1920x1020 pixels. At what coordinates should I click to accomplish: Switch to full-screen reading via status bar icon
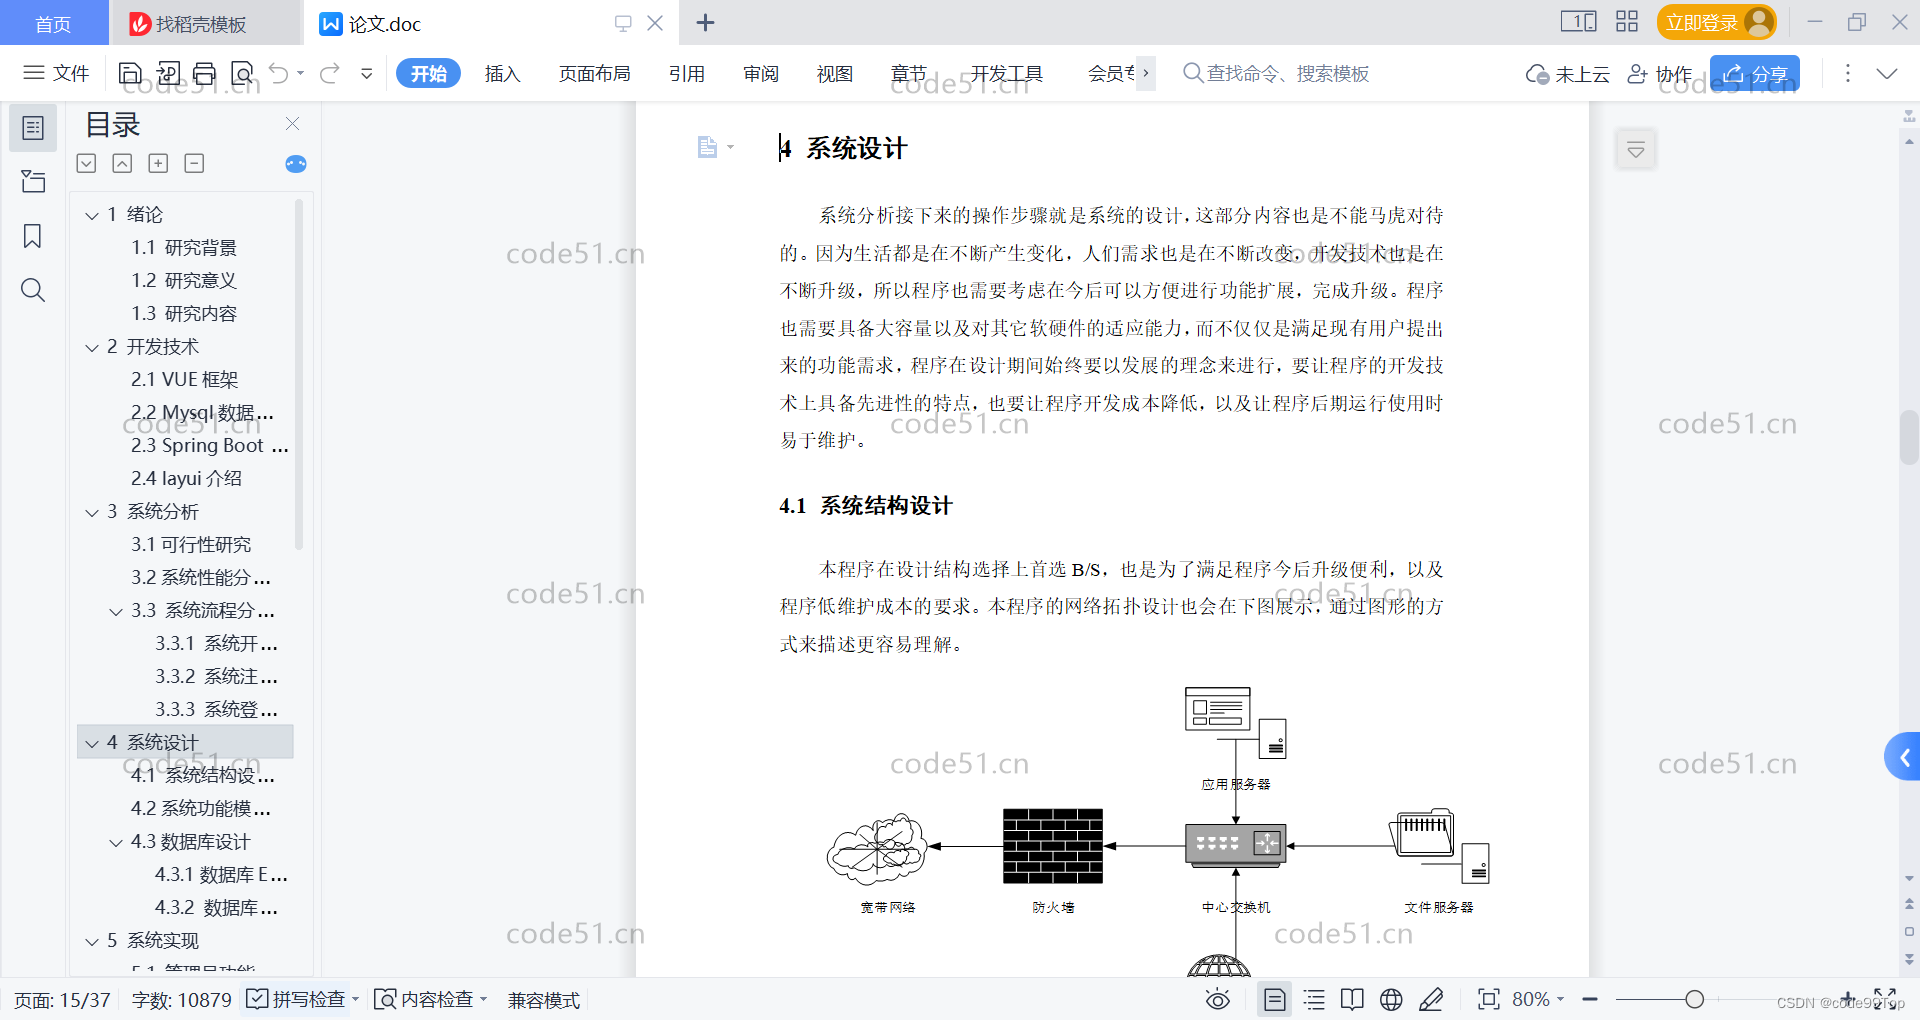[x=1352, y=999]
